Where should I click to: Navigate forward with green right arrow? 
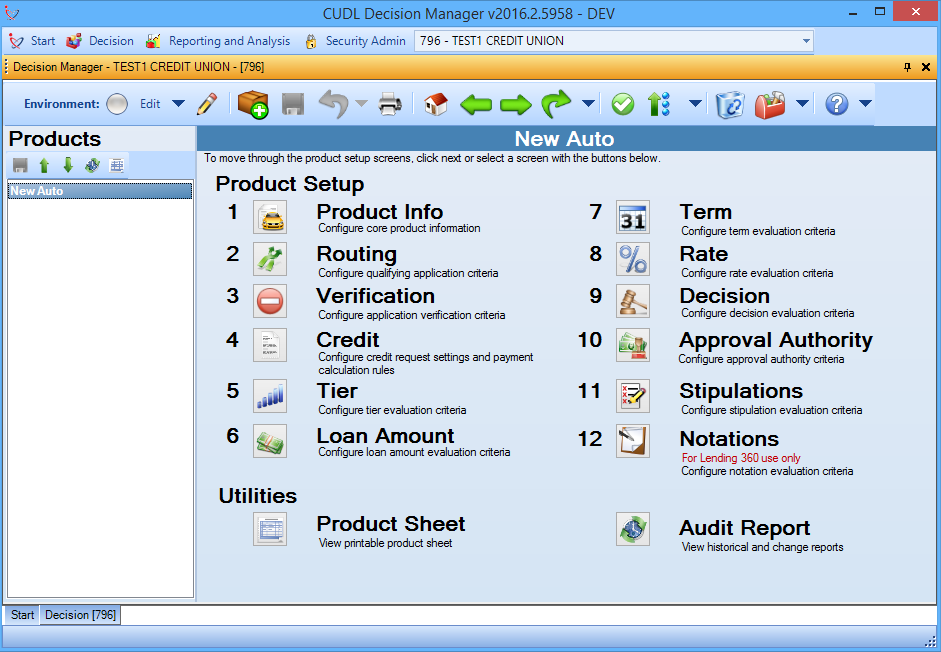[516, 104]
